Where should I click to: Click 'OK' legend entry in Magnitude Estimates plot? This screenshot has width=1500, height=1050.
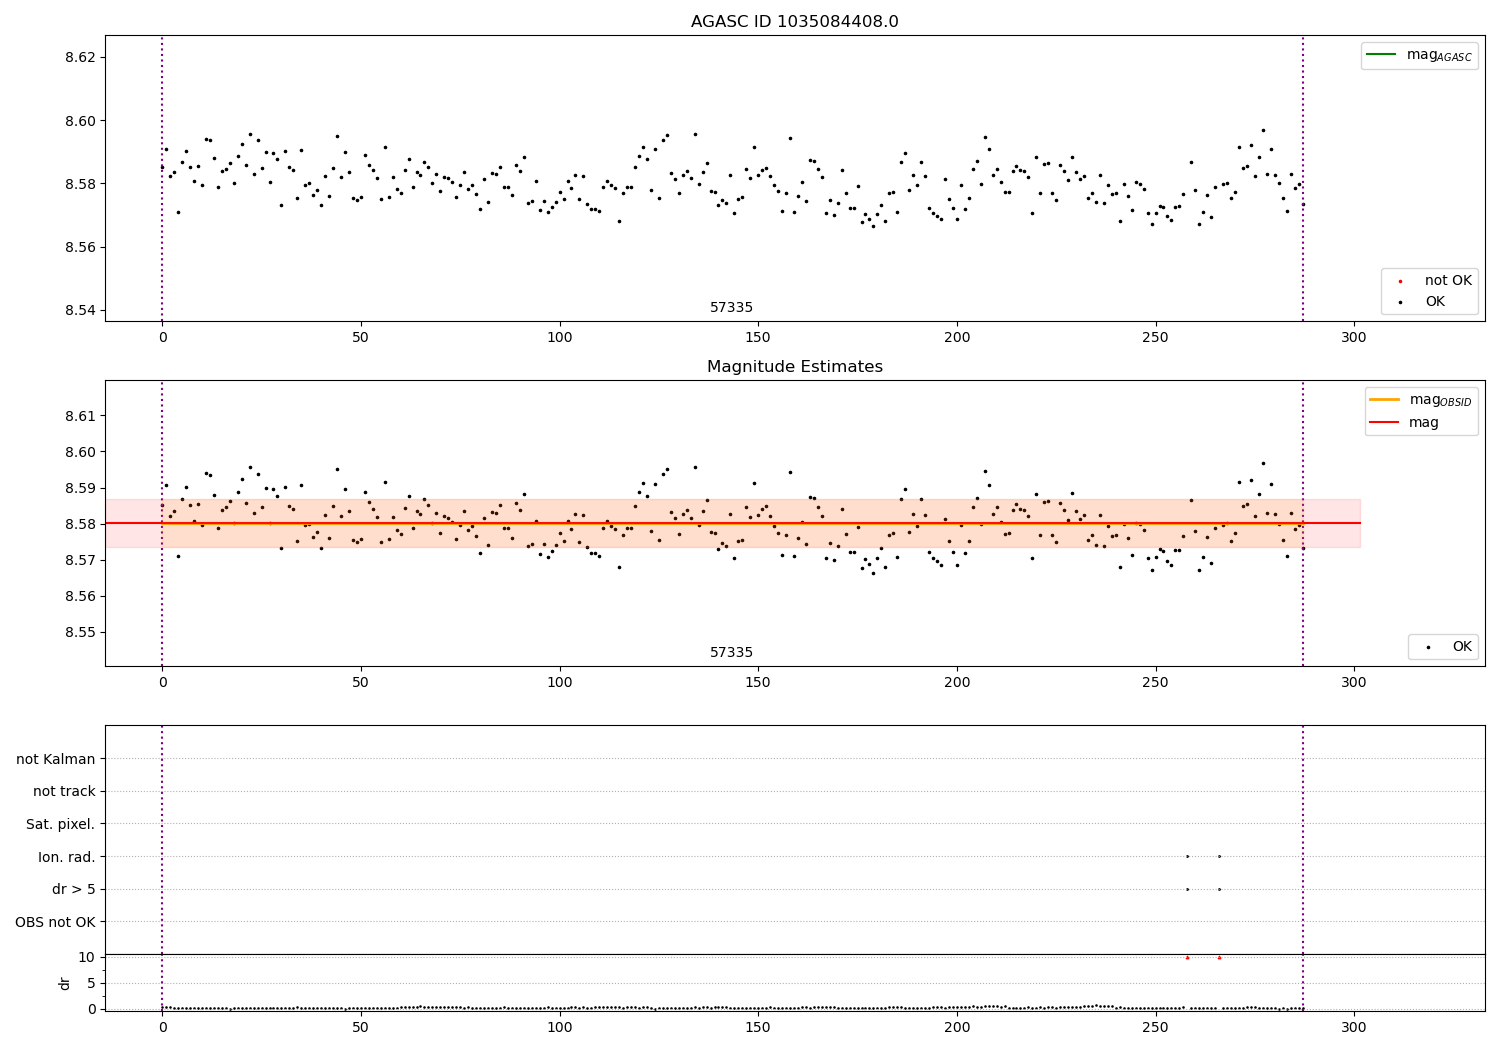[x=1448, y=647]
